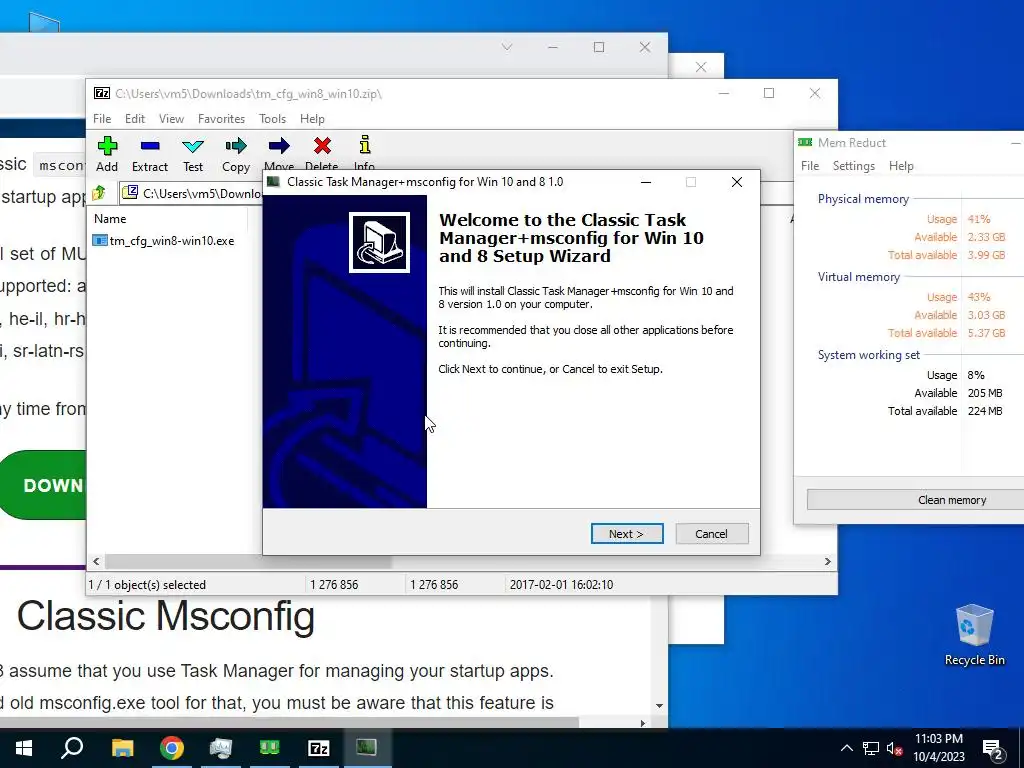
Task: Open the Settings menu in Mem Reduct
Action: [854, 166]
